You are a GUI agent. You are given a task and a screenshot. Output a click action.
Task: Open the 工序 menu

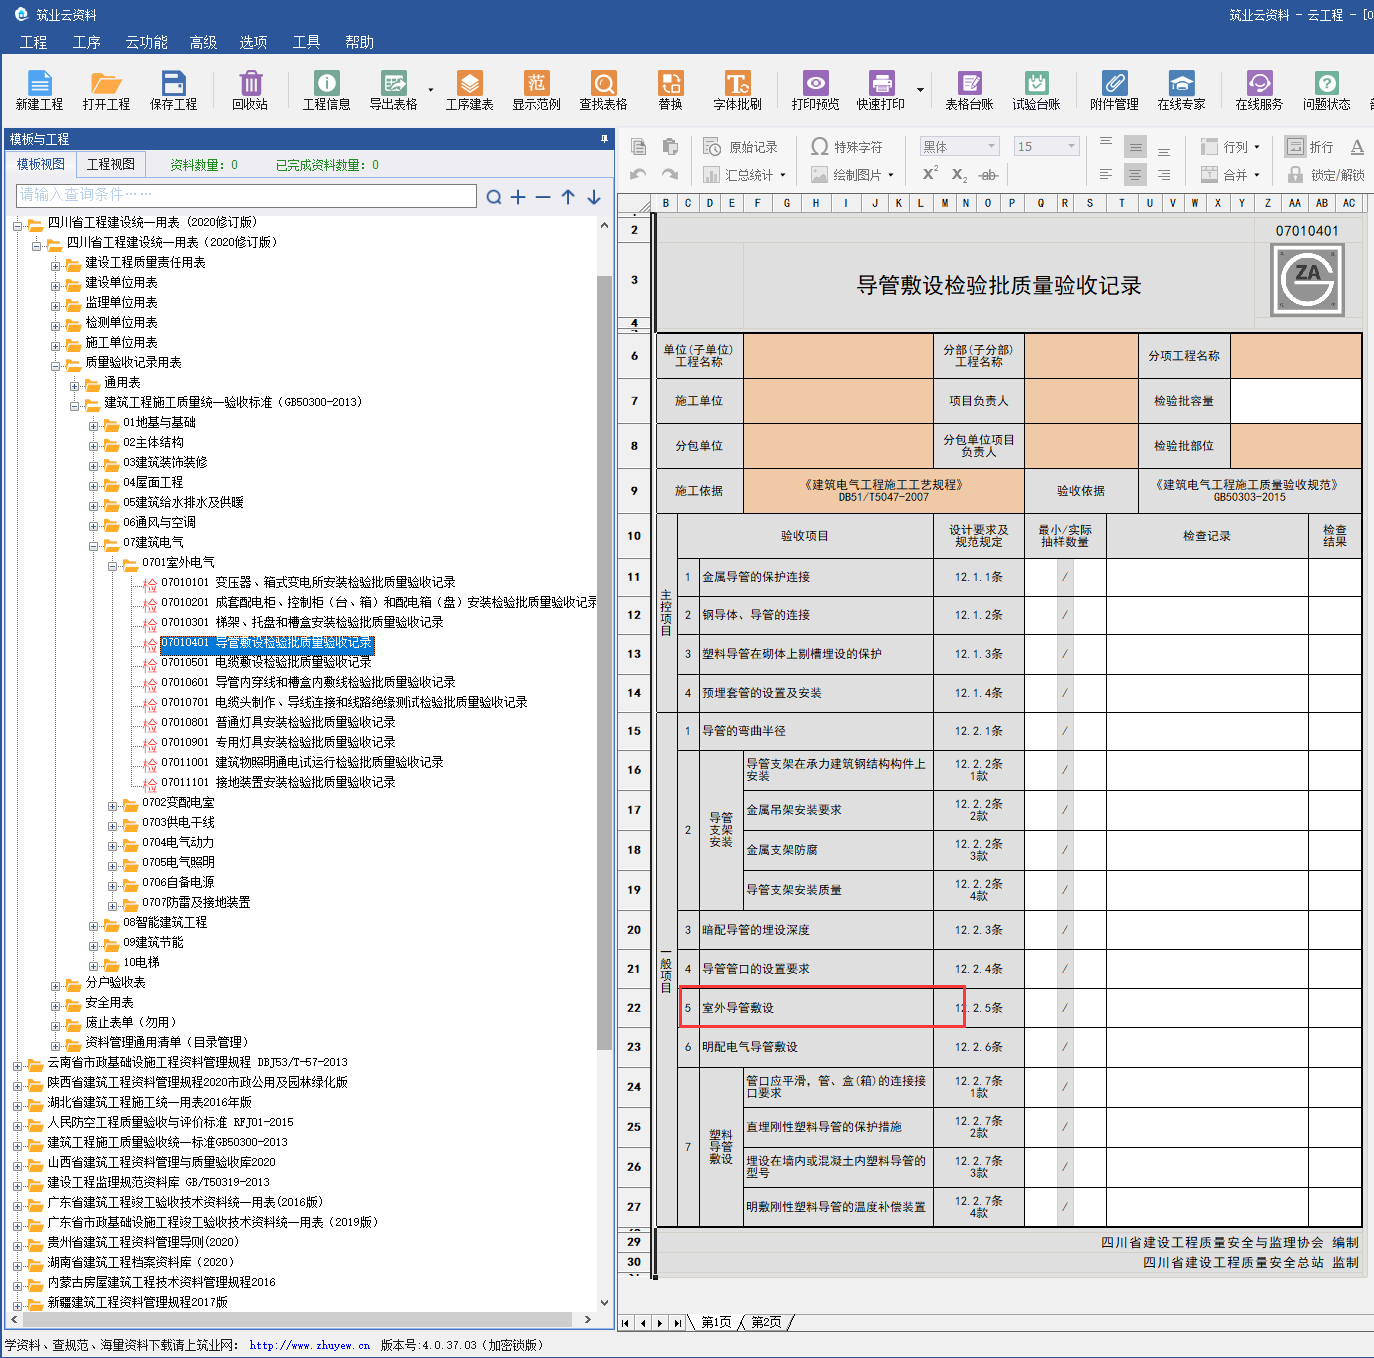point(87,42)
